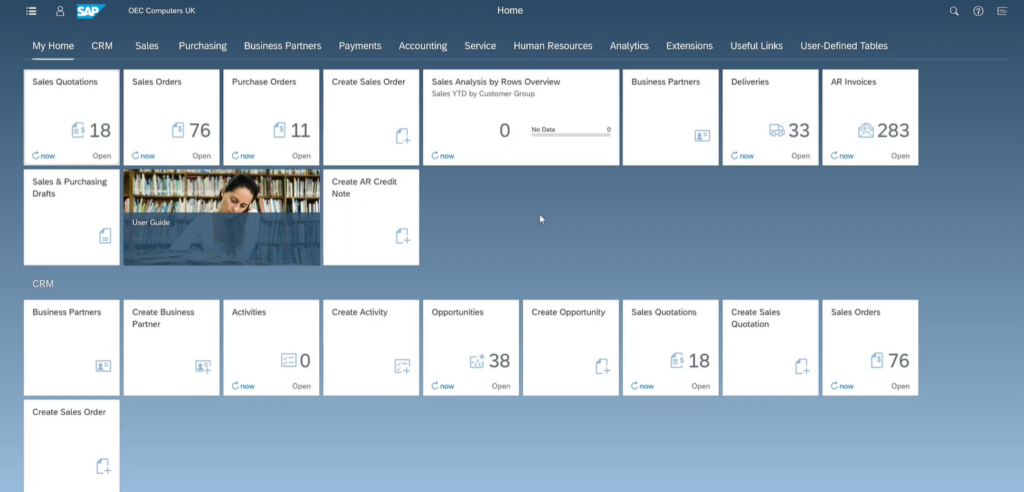
Task: Click new-document icon on Create Sales Quotation tile
Action: [803, 367]
